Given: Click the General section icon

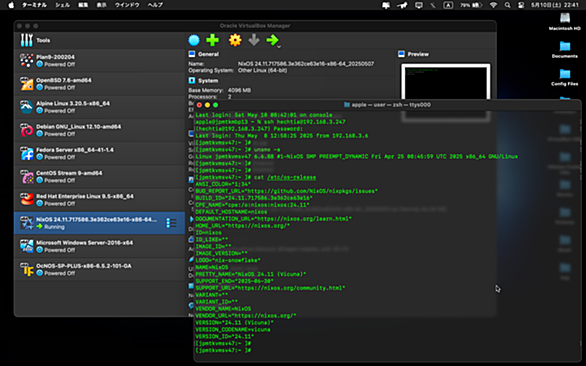Looking at the screenshot, I should pos(192,54).
